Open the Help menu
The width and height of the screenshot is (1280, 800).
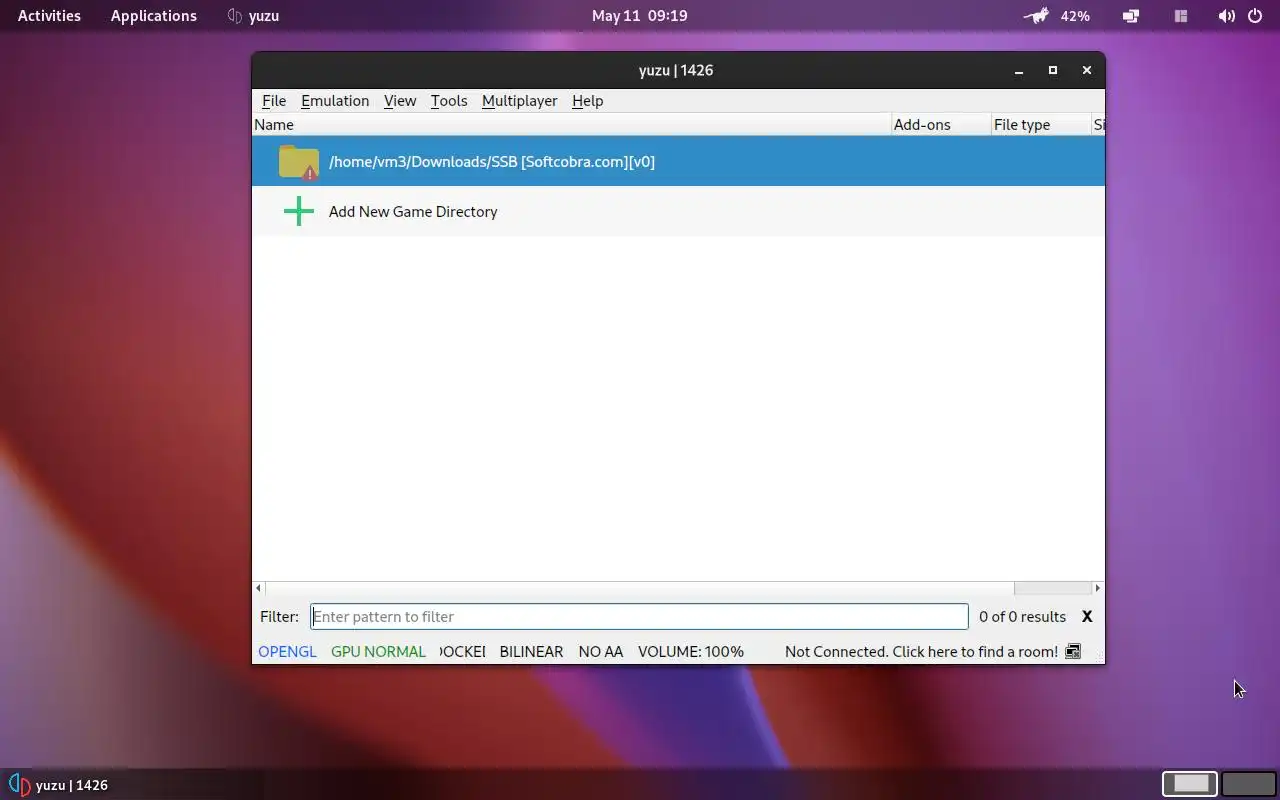tap(587, 101)
